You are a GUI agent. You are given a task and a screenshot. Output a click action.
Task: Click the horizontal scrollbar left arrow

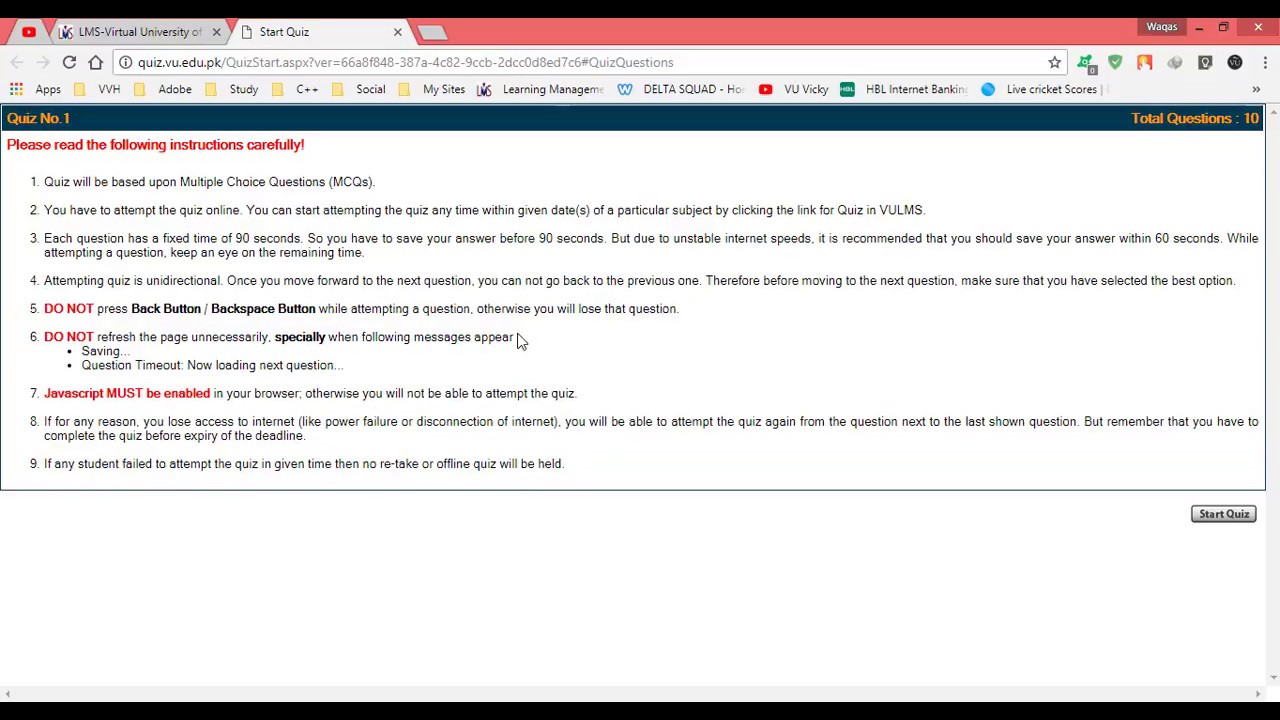[x=7, y=693]
